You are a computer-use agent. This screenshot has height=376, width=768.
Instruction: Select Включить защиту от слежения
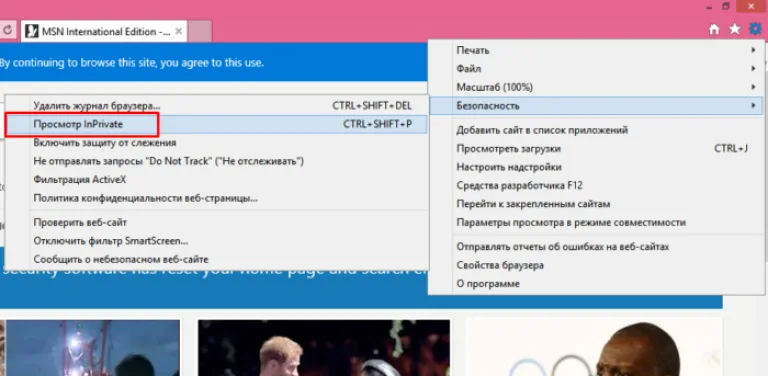(x=216, y=143)
